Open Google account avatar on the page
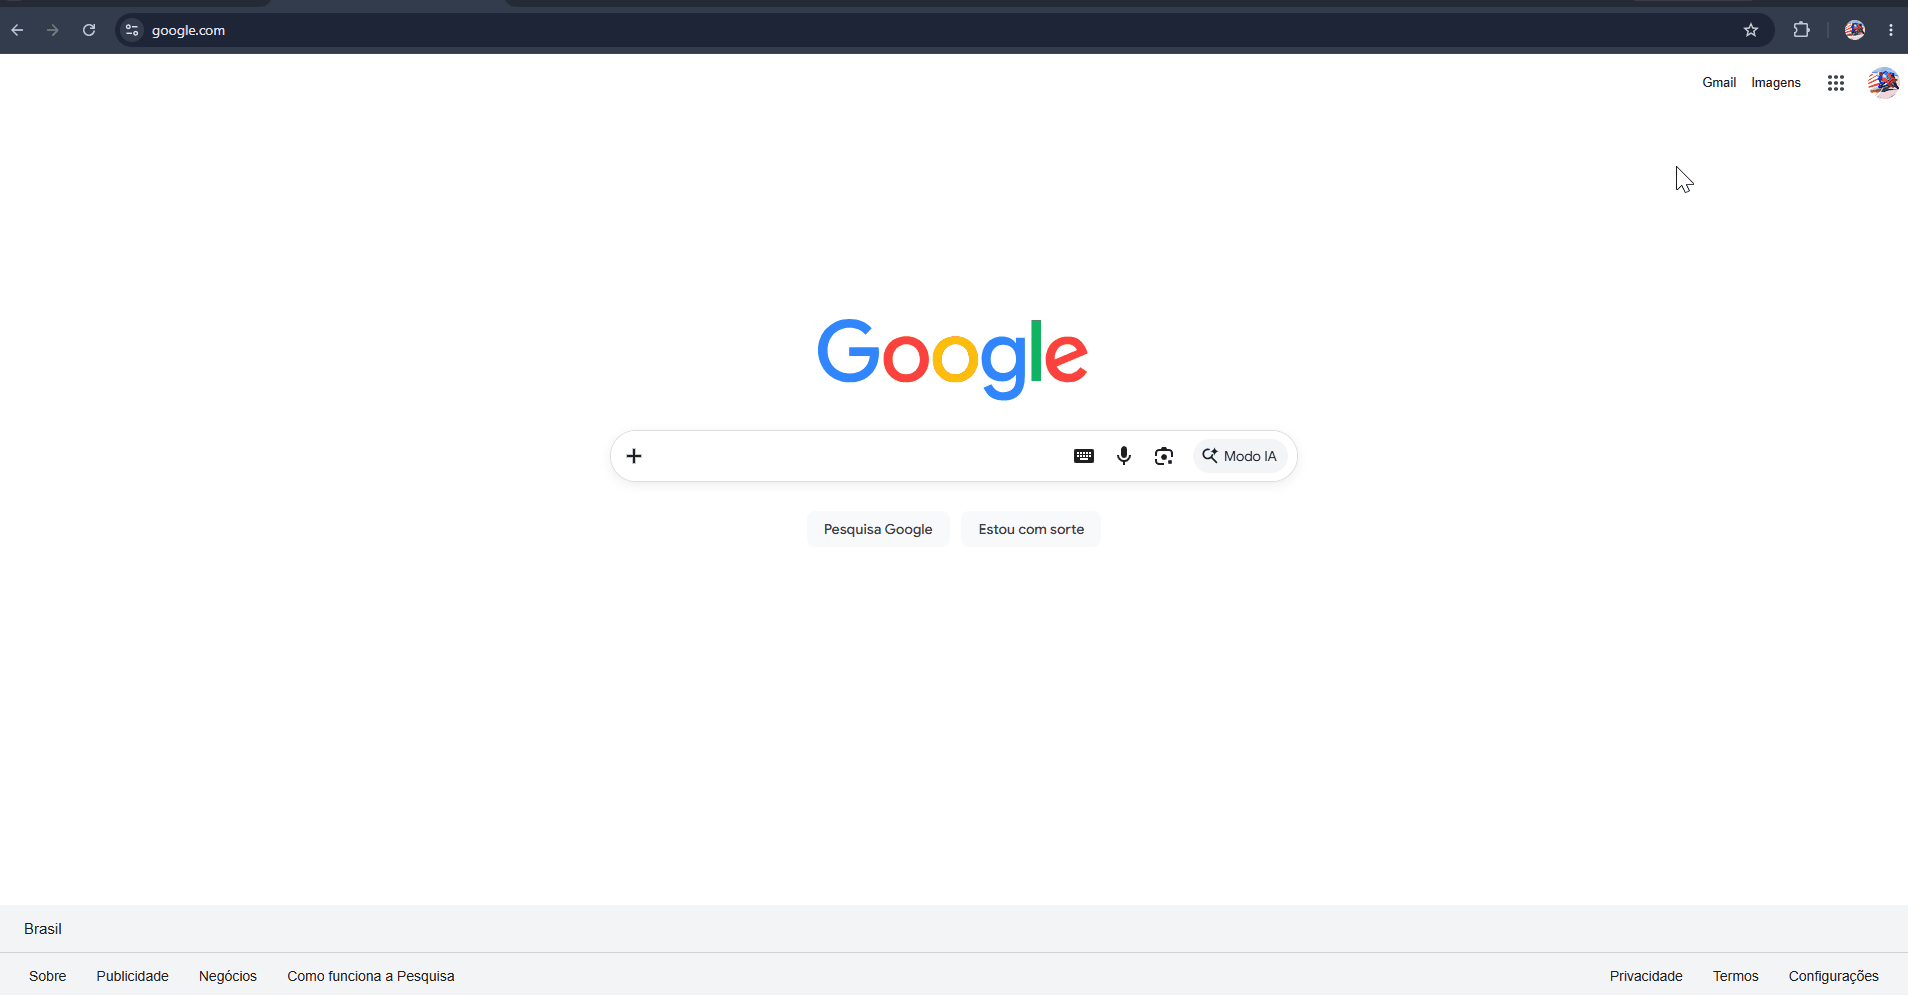 click(x=1884, y=83)
